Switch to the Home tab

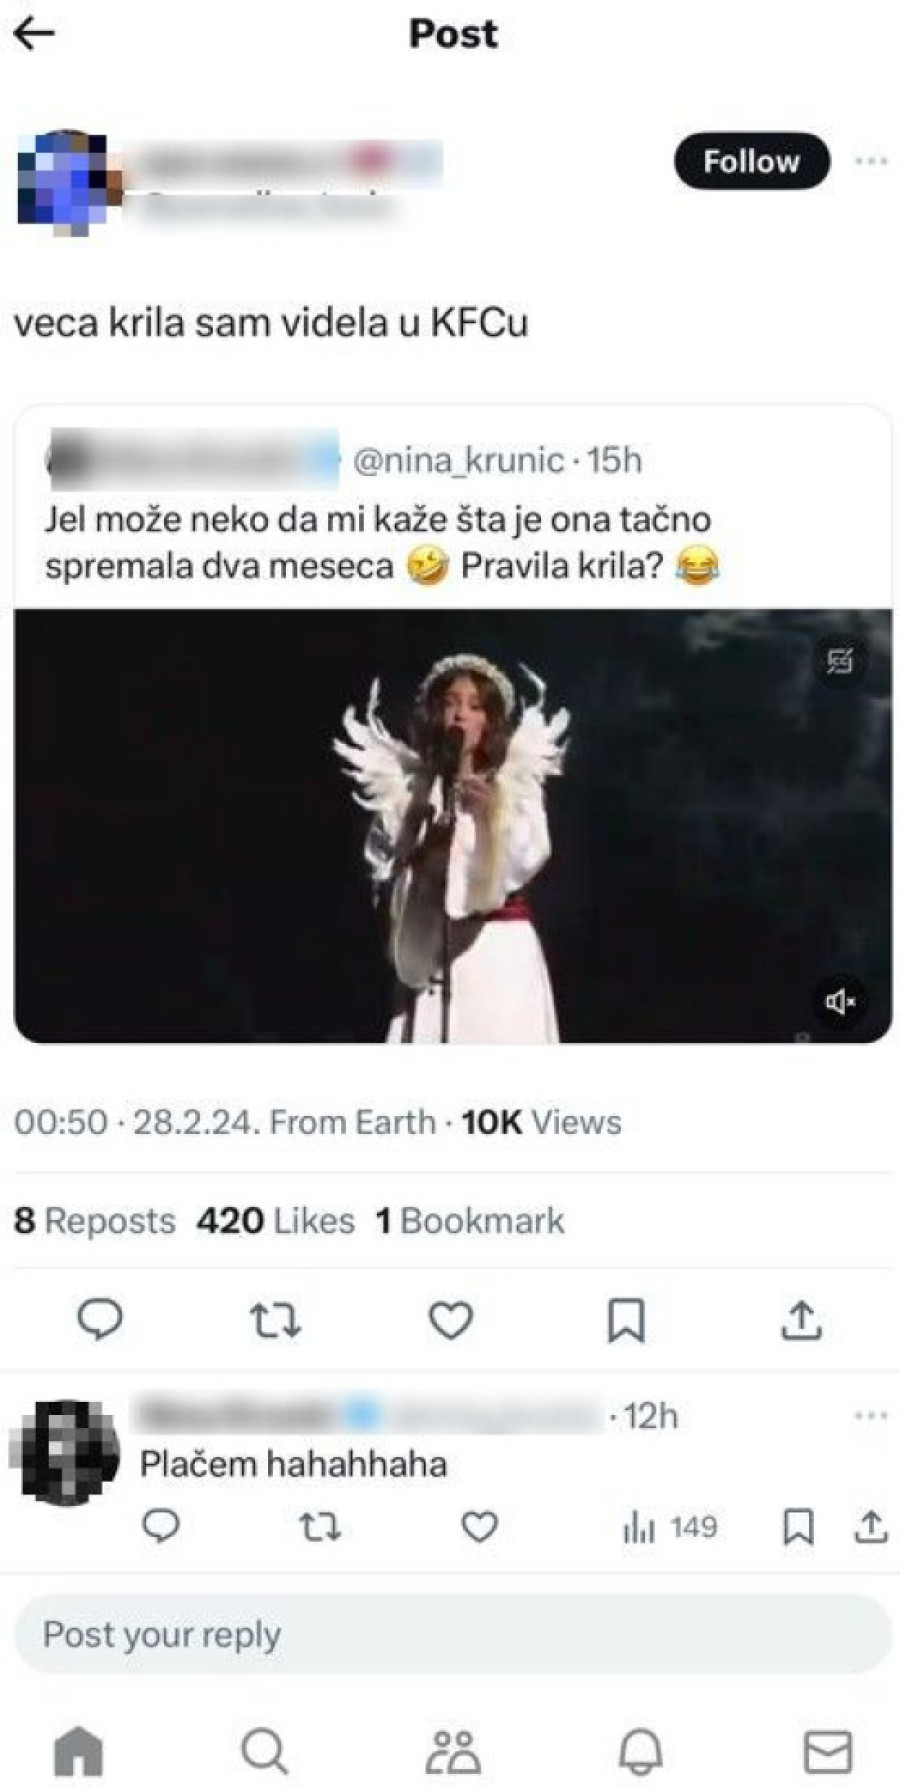point(79,1751)
